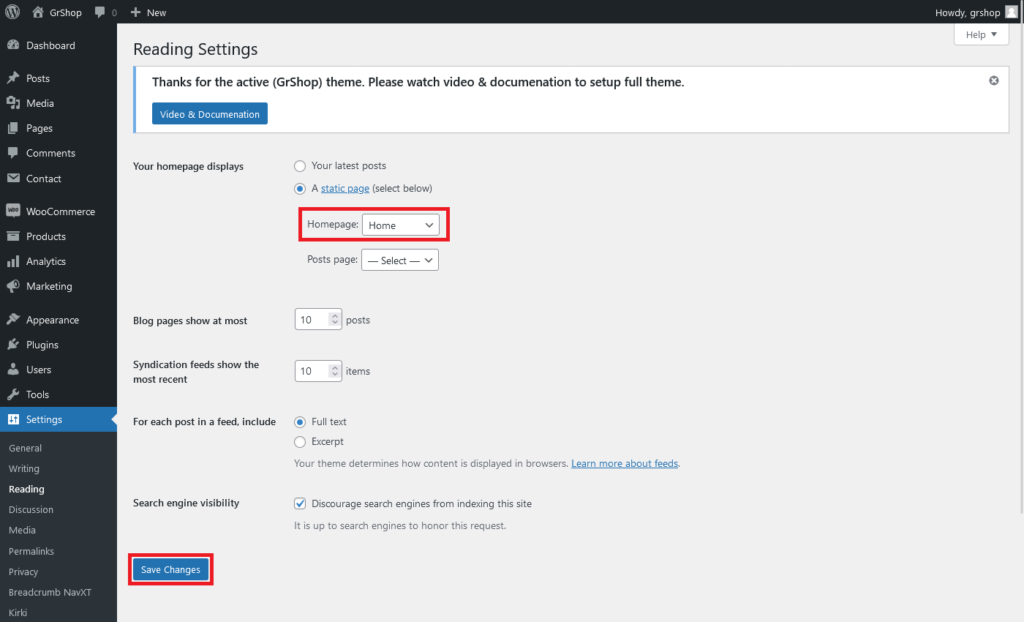Image resolution: width=1024 pixels, height=622 pixels.
Task: Click the Marketing megaphone icon
Action: [x=13, y=287]
